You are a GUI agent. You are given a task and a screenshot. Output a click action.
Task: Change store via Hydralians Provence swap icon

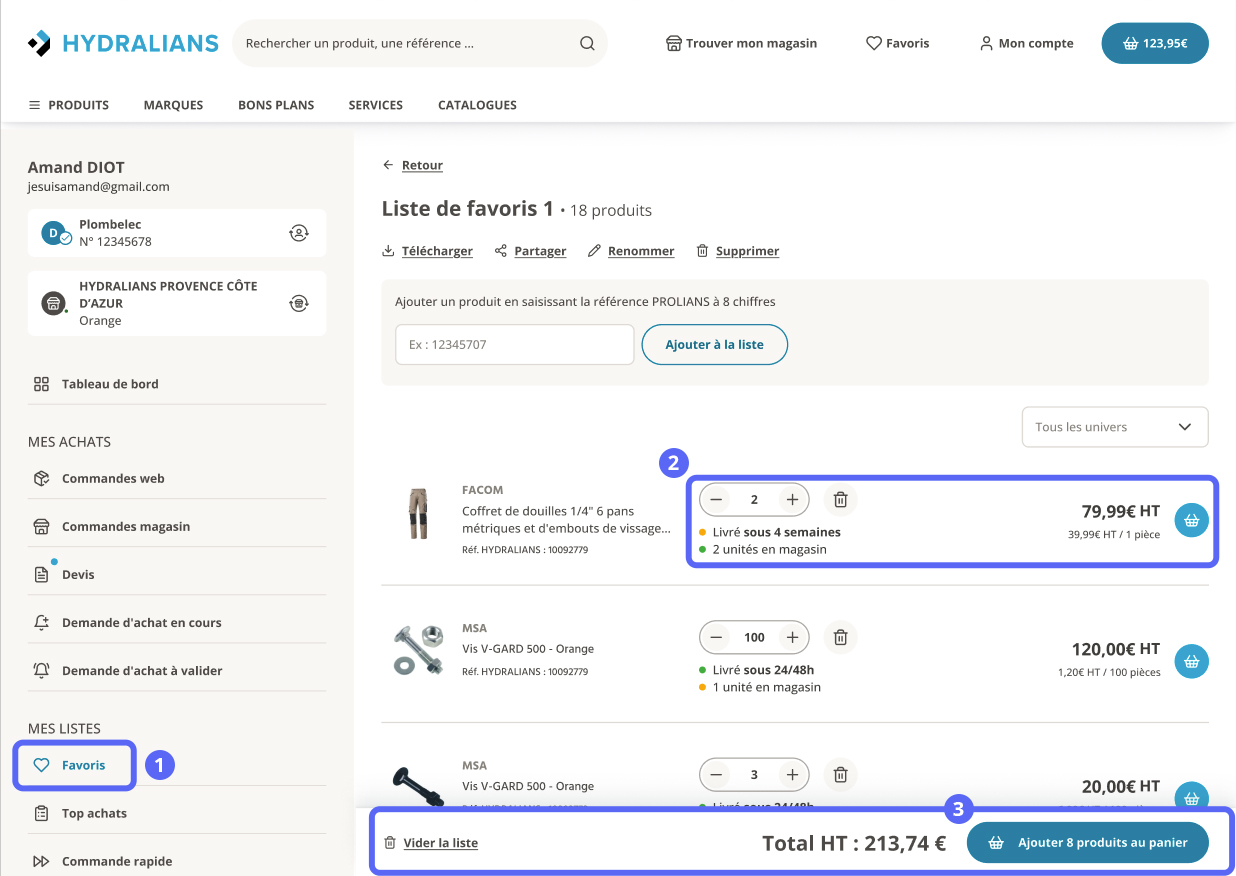coord(298,303)
